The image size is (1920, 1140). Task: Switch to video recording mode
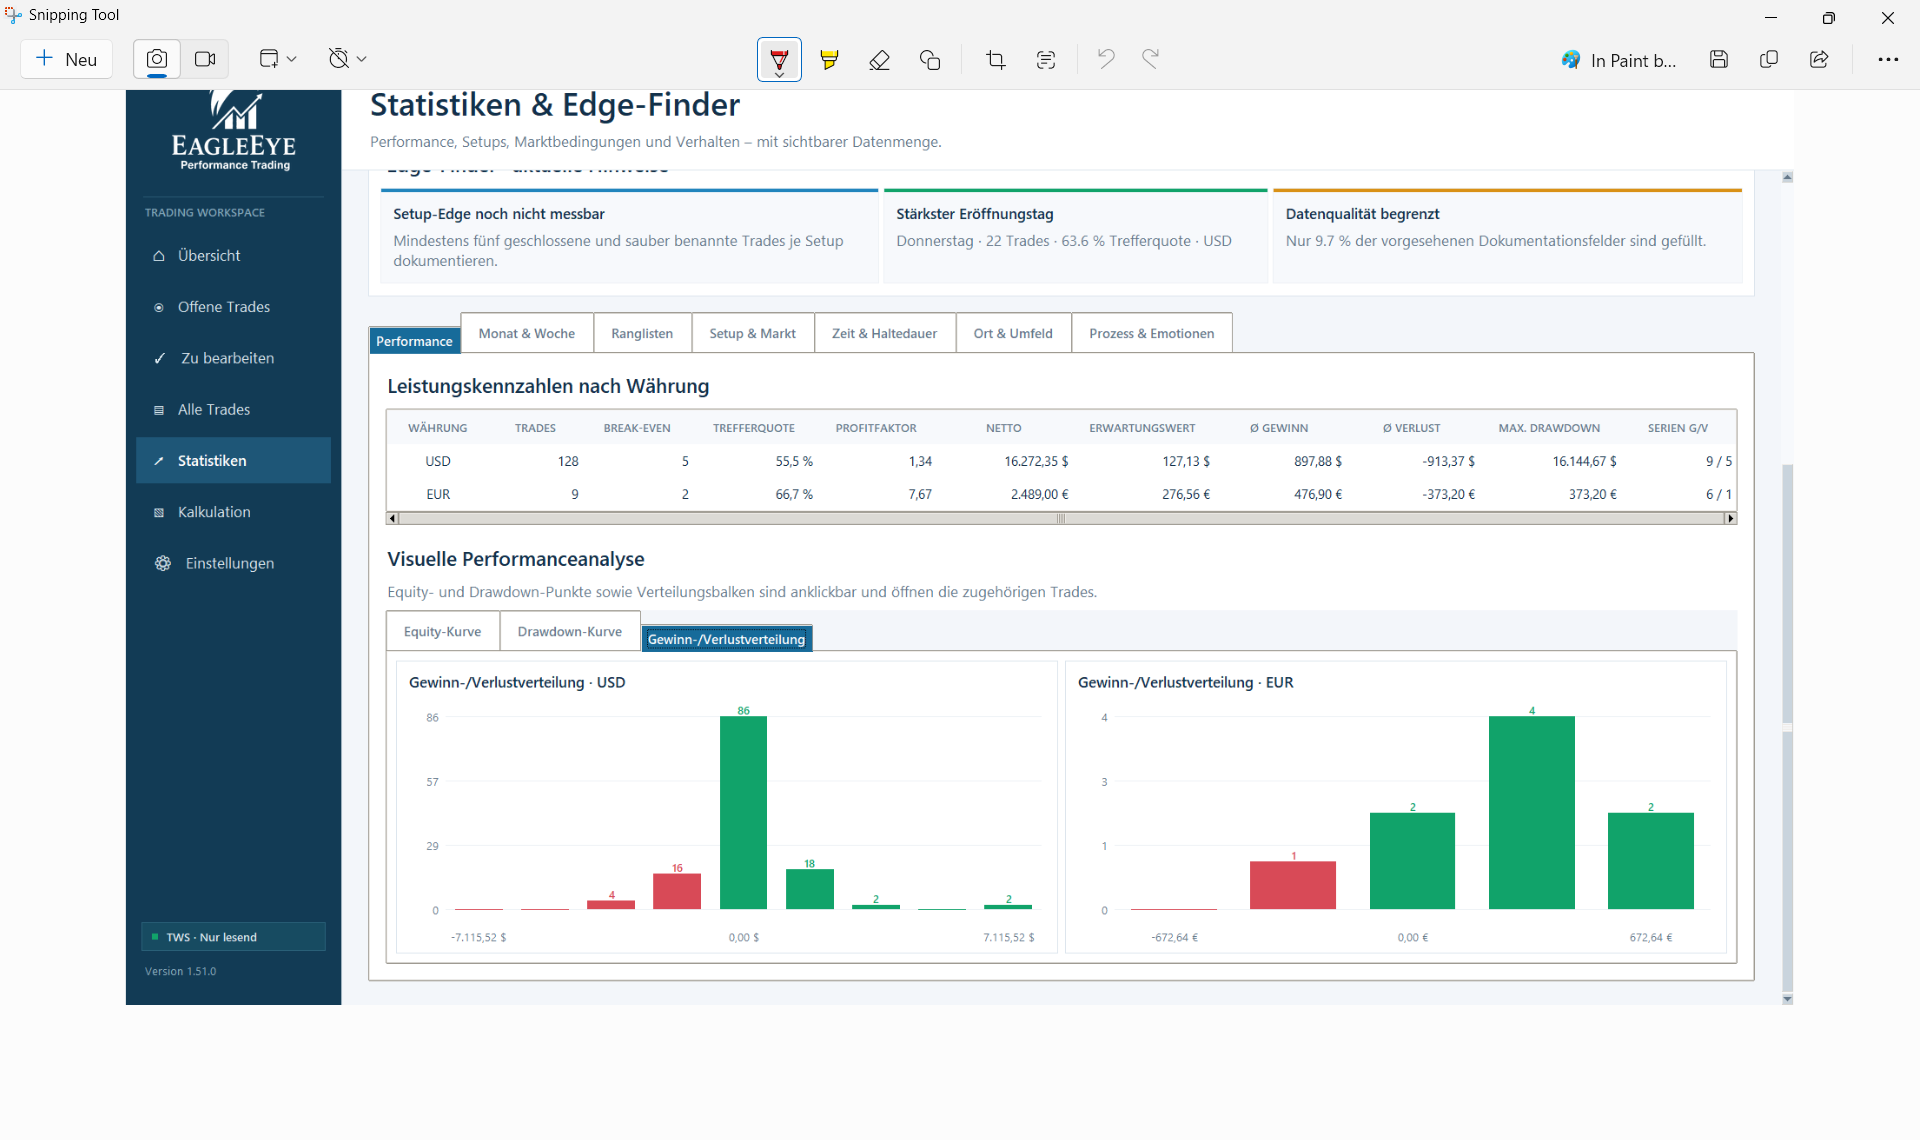pos(205,59)
